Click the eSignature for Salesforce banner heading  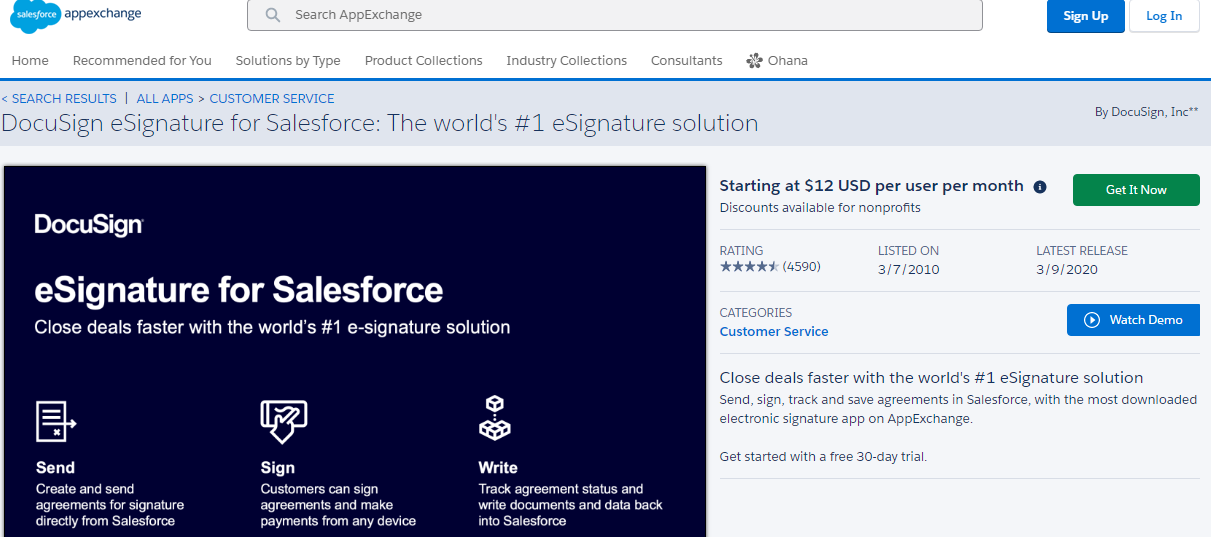pos(239,291)
